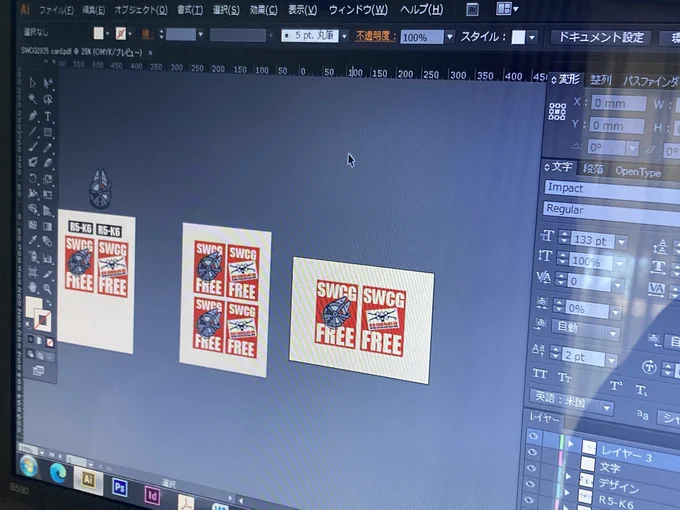680x510 pixels.
Task: Select the Gradient tool
Action: (48, 226)
